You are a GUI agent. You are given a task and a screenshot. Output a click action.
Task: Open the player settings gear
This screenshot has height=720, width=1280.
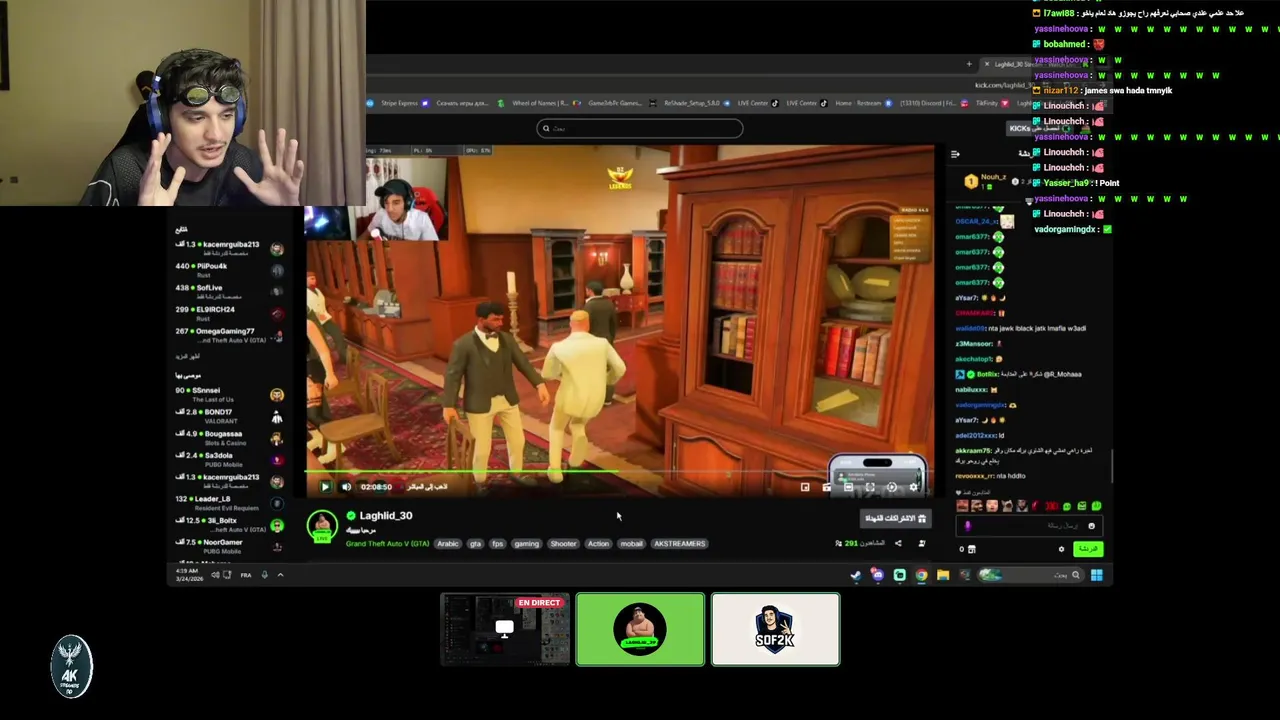913,487
